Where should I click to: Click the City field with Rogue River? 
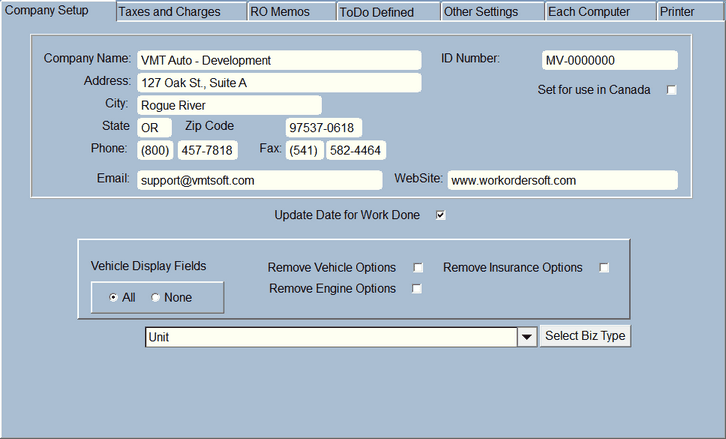click(229, 105)
